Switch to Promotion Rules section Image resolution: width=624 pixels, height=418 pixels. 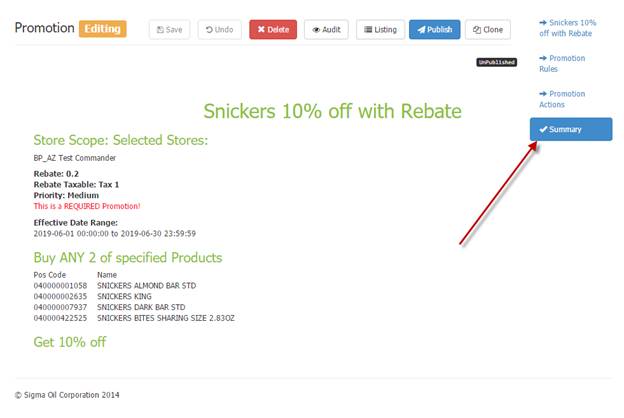pyautogui.click(x=567, y=64)
